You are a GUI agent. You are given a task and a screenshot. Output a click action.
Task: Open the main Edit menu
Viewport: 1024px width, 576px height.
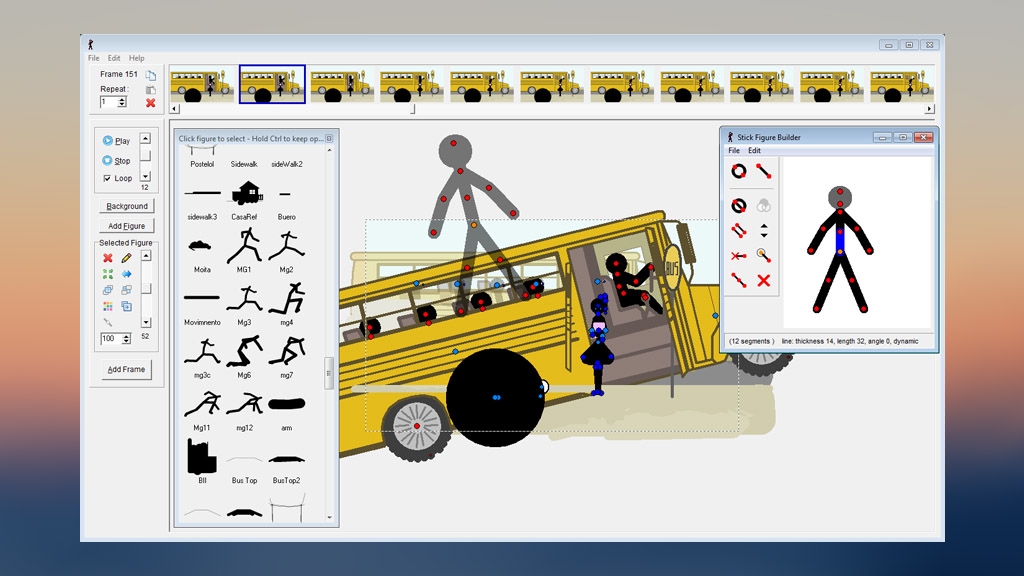[x=114, y=58]
